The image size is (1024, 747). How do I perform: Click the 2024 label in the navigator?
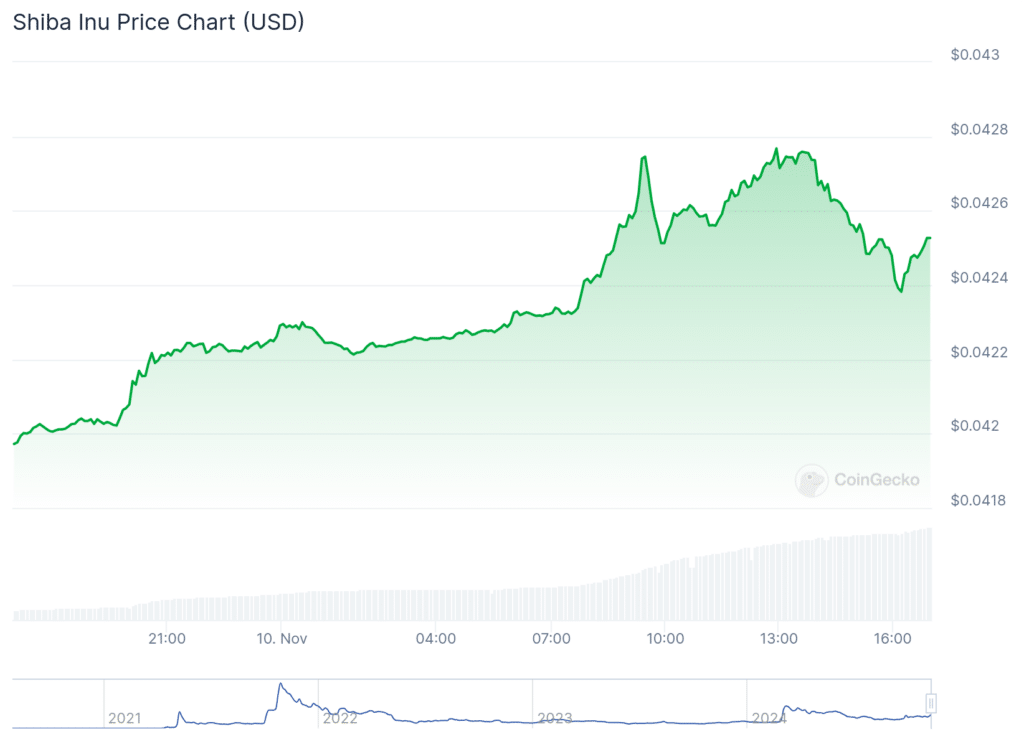pyautogui.click(x=769, y=717)
